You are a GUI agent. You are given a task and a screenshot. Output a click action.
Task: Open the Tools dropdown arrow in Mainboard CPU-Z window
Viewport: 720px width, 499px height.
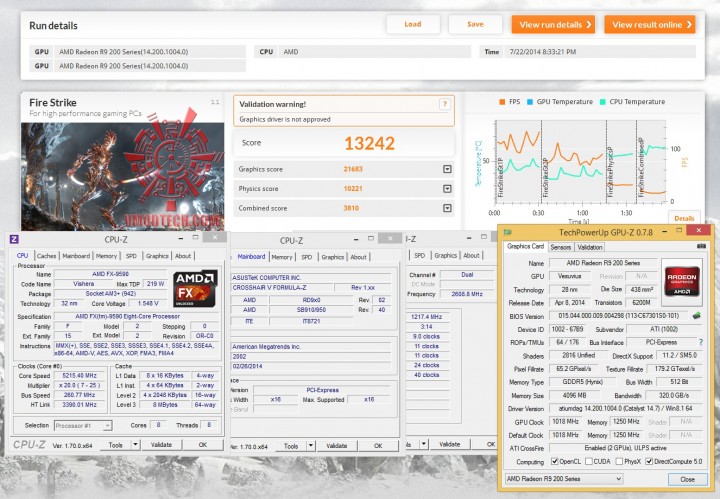click(x=311, y=445)
